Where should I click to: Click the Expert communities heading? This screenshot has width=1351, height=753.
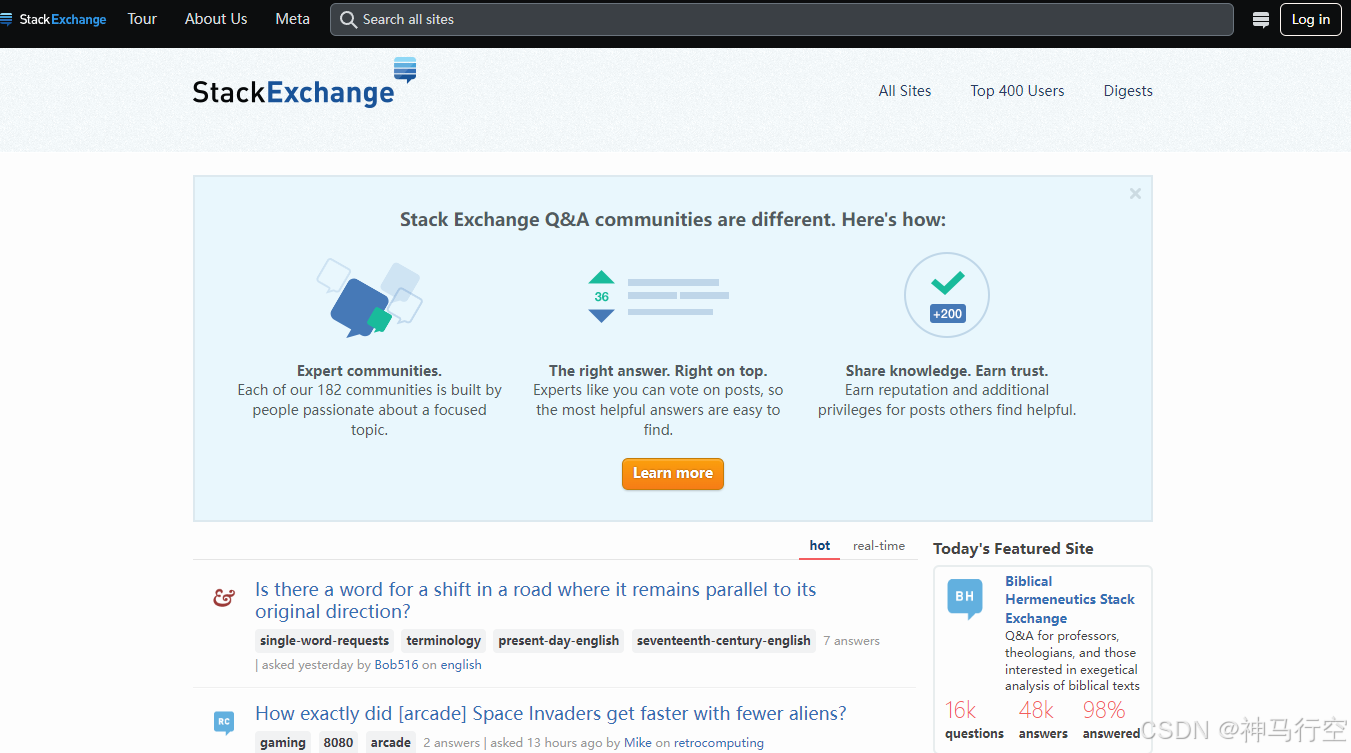pos(369,371)
